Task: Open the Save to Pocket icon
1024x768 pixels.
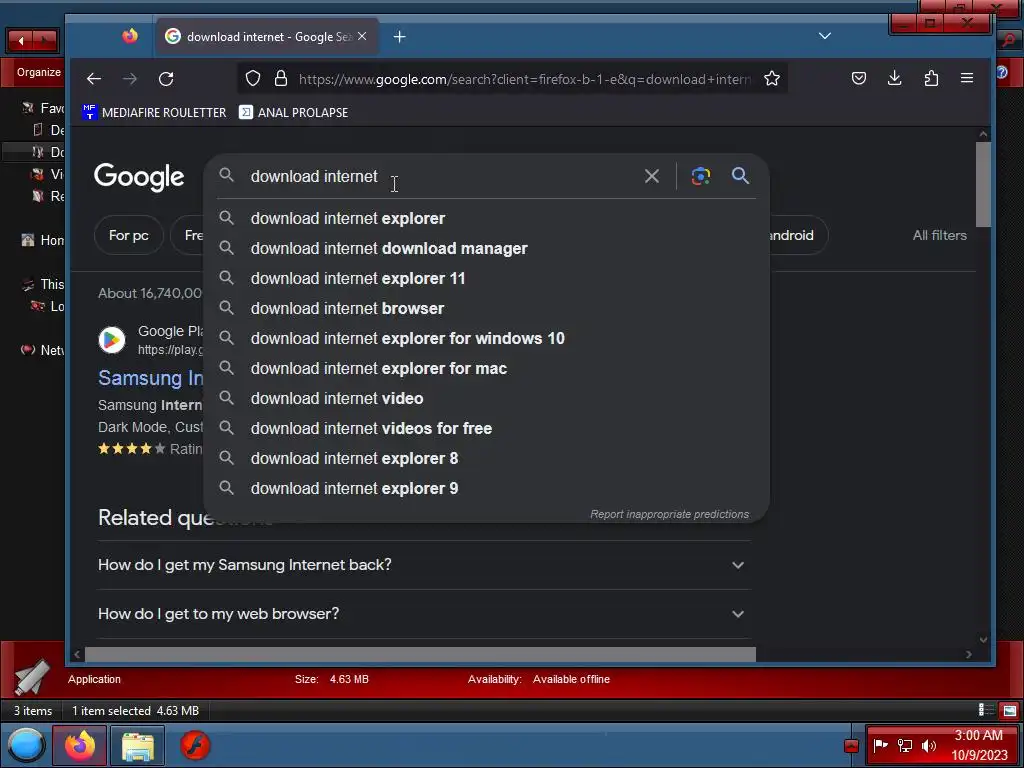Action: (x=859, y=78)
